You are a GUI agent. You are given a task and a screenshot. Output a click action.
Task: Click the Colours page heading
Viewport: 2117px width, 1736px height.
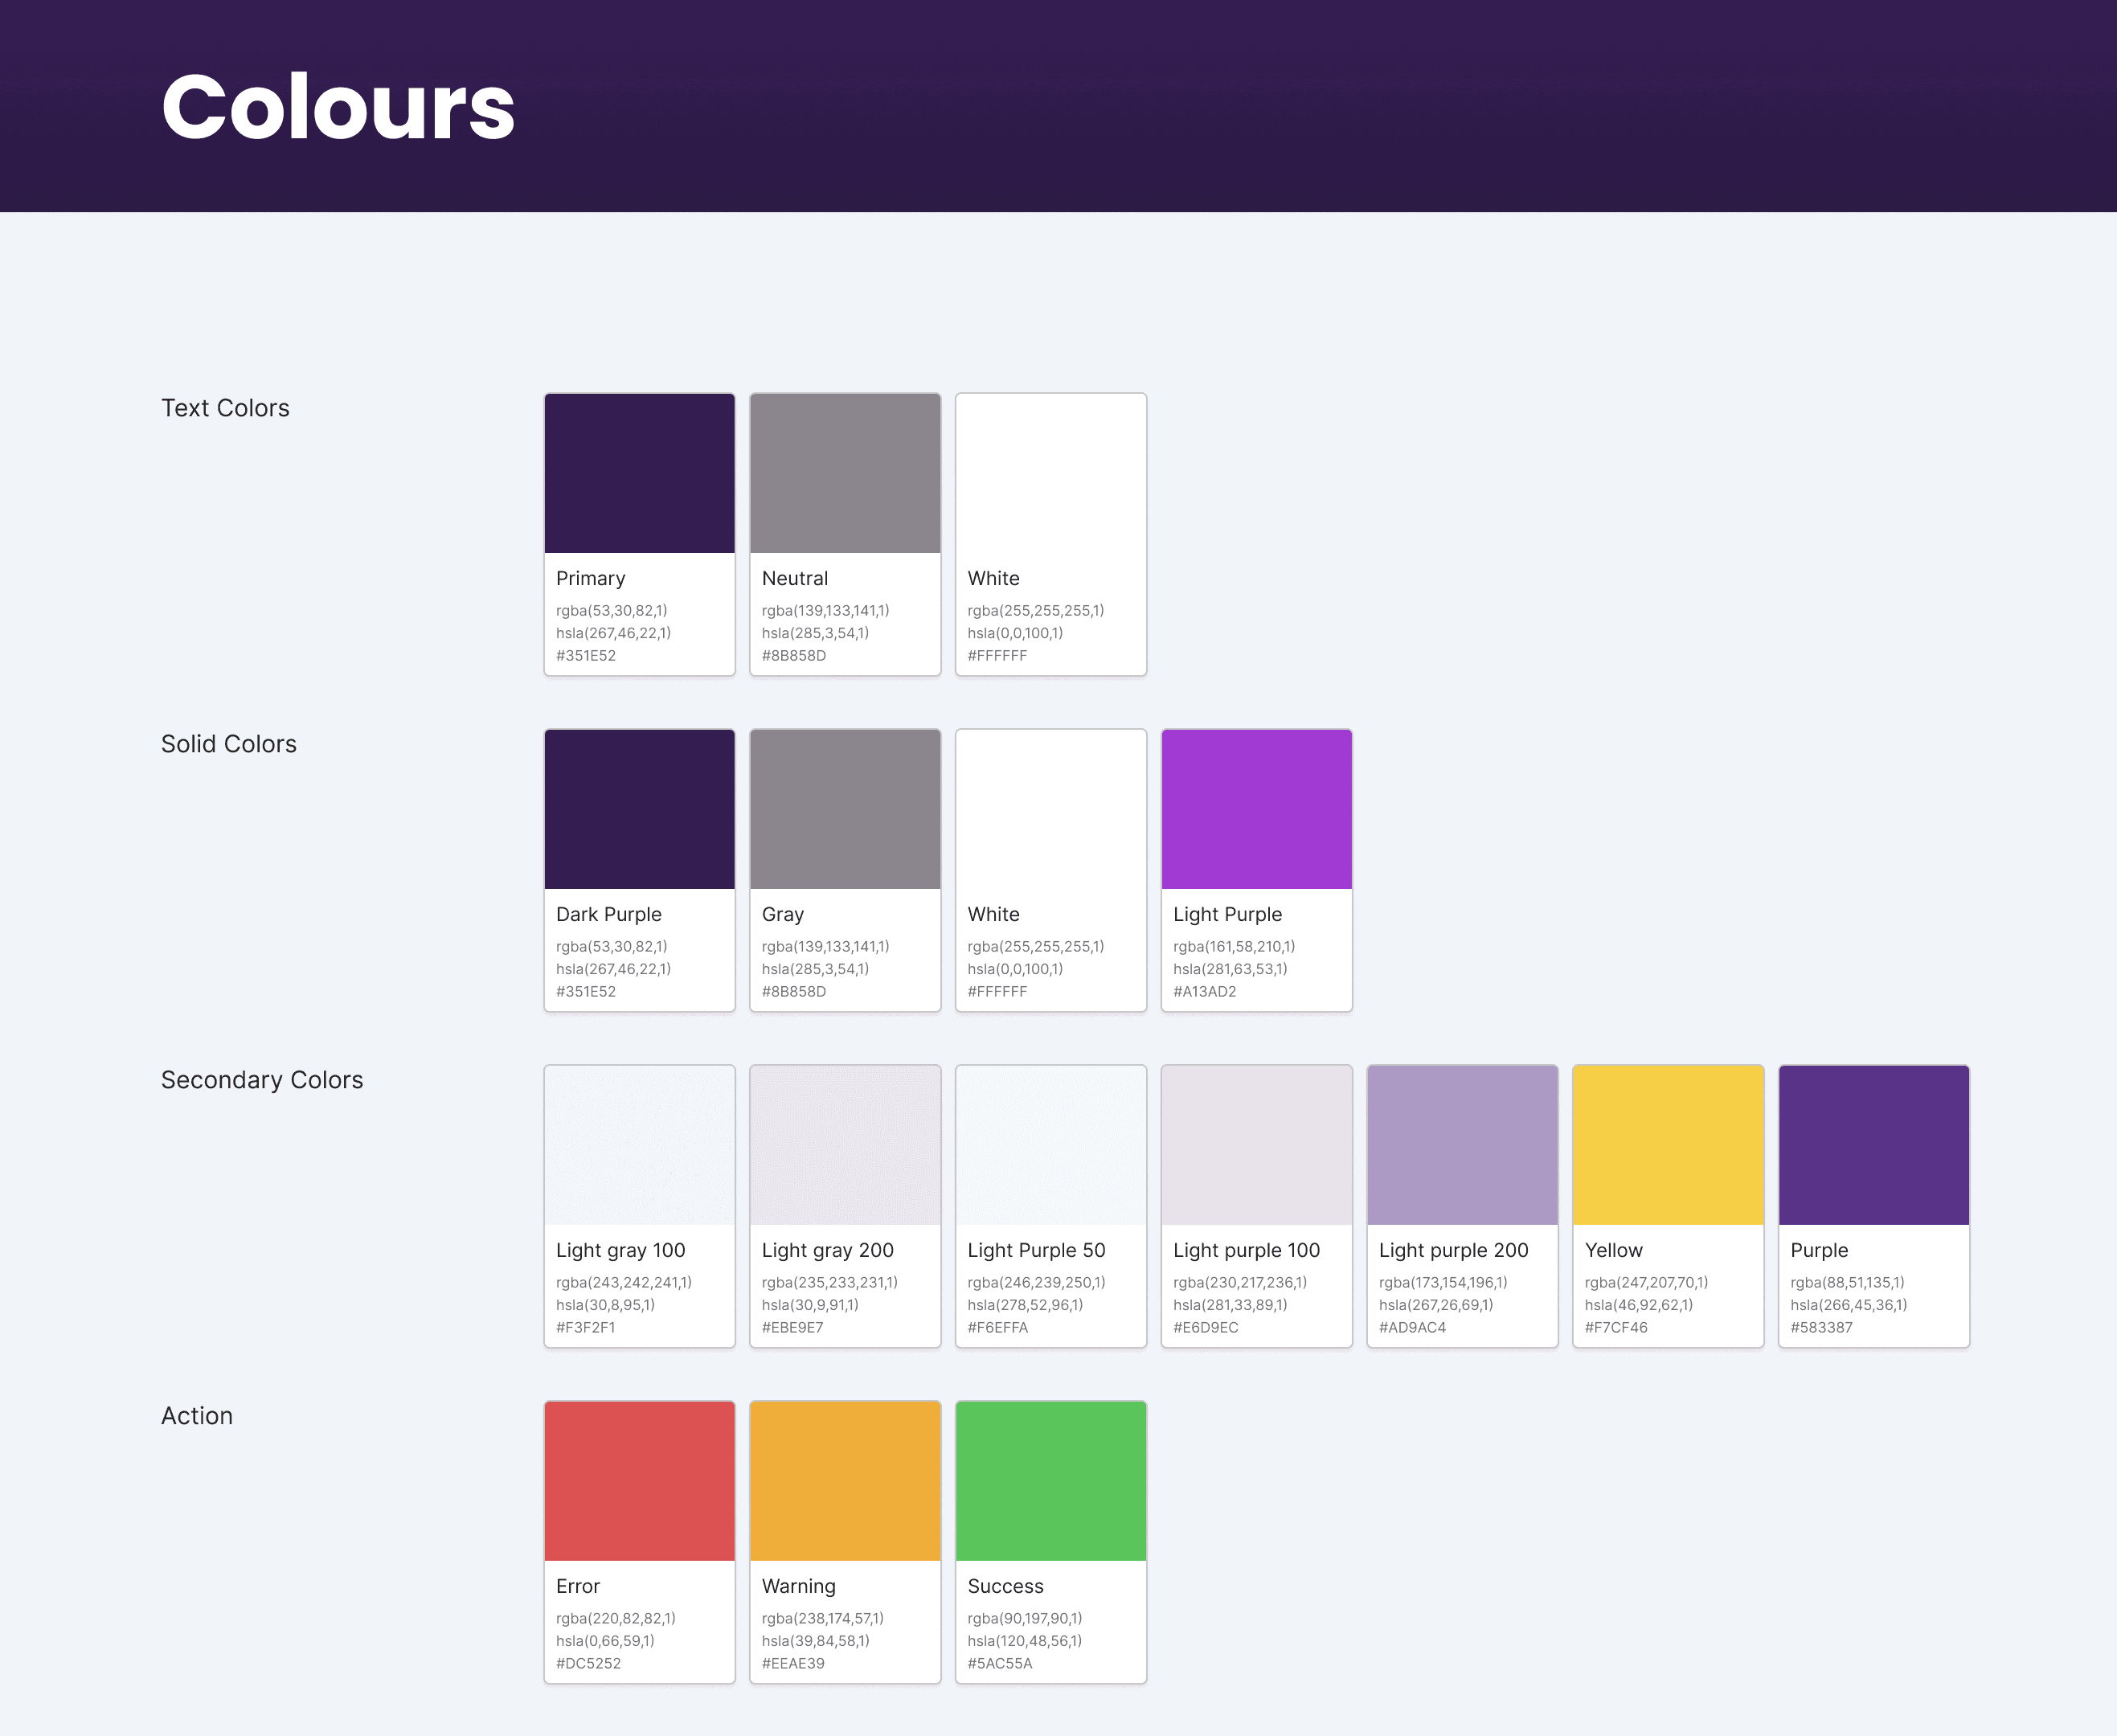(338, 106)
